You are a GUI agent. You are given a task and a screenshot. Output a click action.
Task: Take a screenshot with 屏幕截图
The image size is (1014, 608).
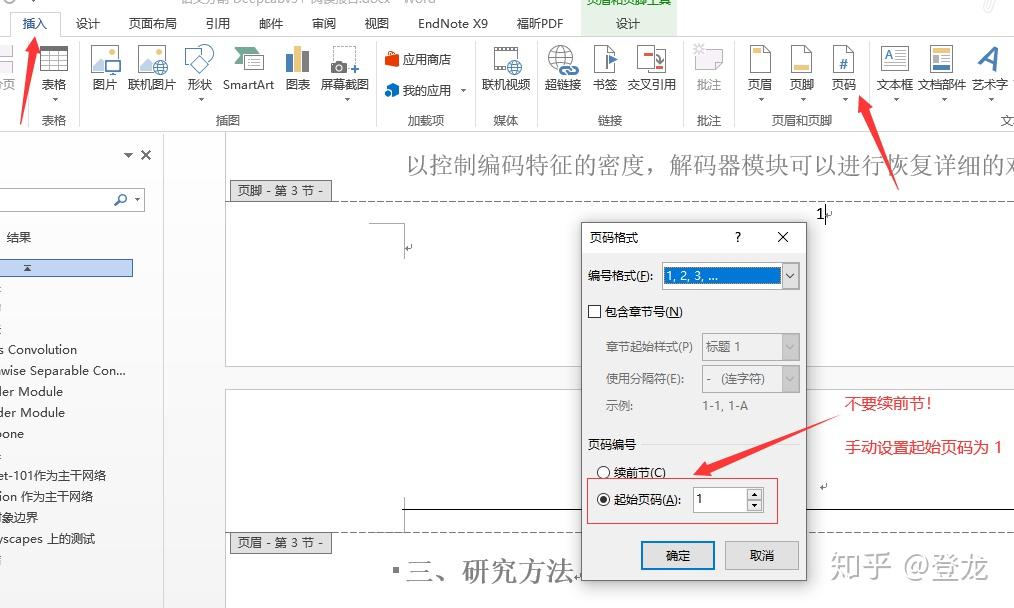pyautogui.click(x=344, y=70)
